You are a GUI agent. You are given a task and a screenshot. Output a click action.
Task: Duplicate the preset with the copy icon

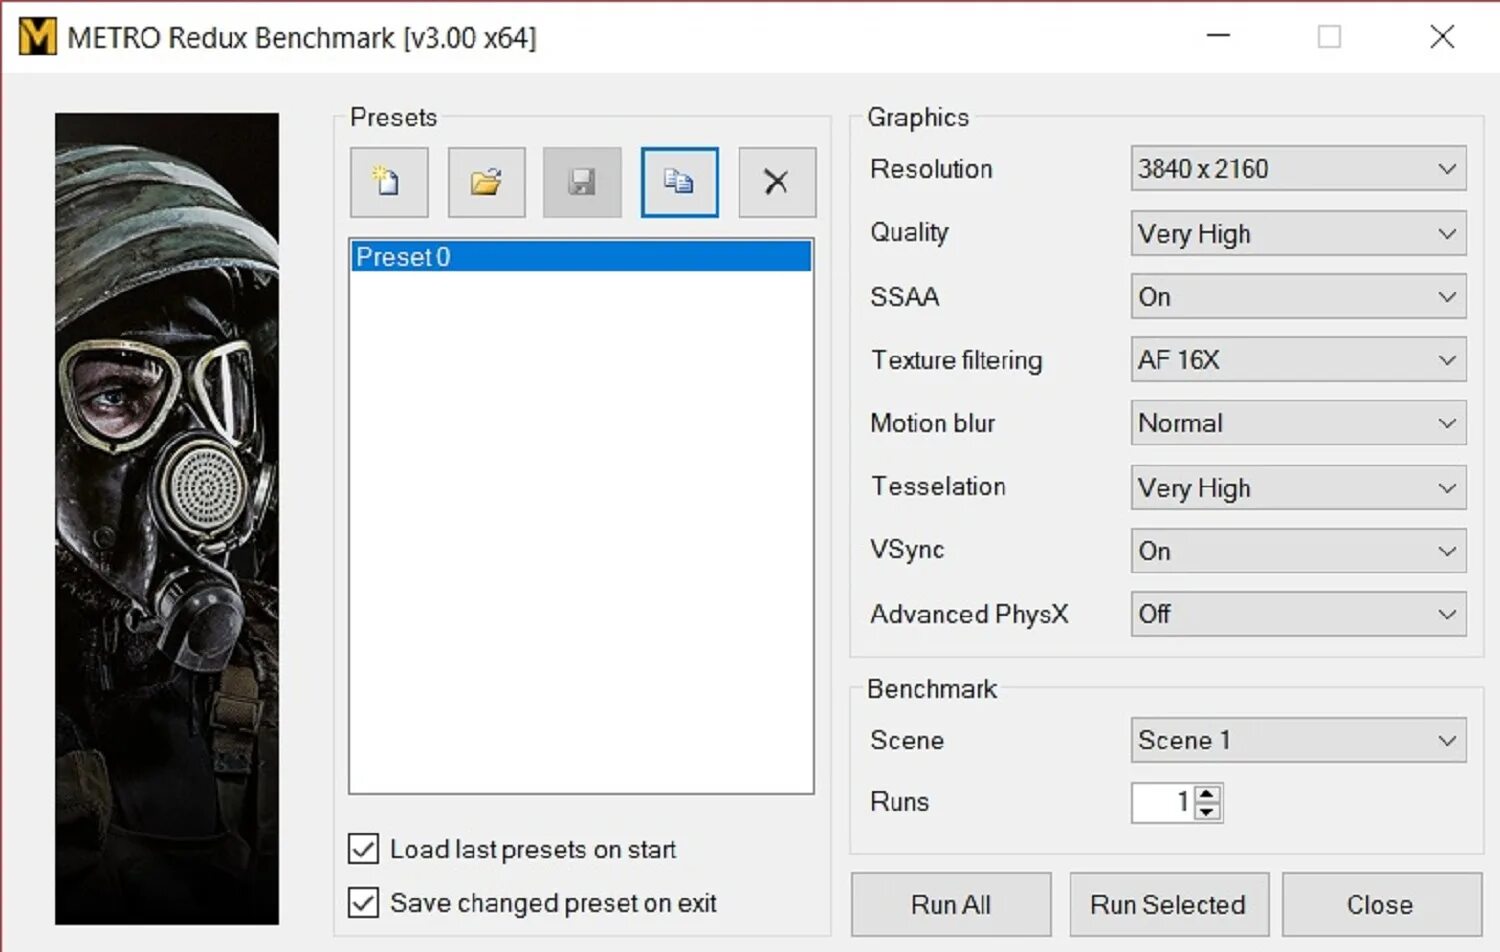(679, 182)
